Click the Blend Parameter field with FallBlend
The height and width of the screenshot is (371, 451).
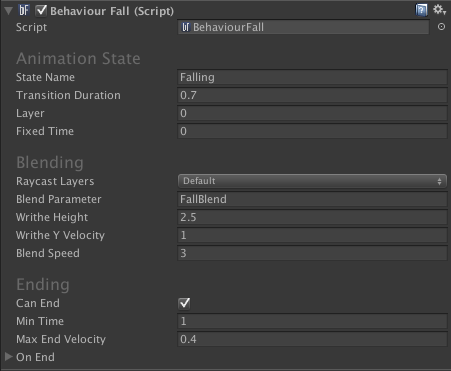[x=312, y=199]
